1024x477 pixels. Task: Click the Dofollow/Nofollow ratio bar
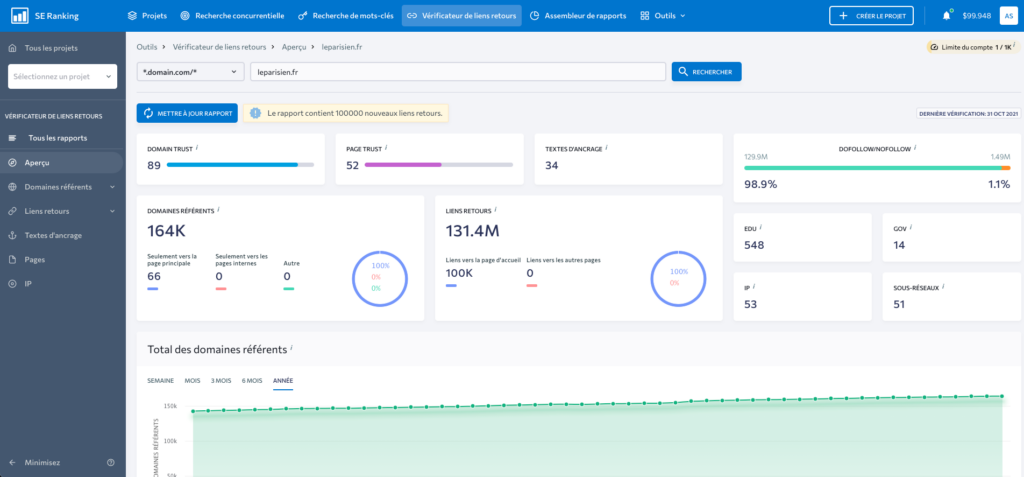[877, 168]
